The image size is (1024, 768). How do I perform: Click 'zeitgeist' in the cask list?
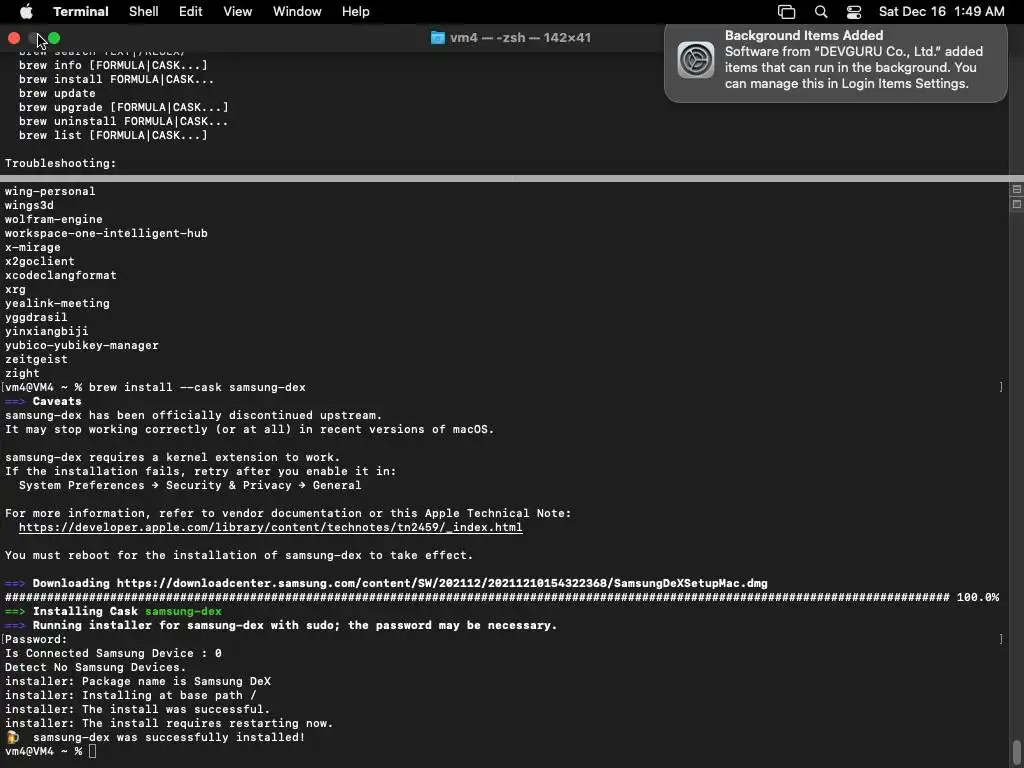[x=36, y=359]
